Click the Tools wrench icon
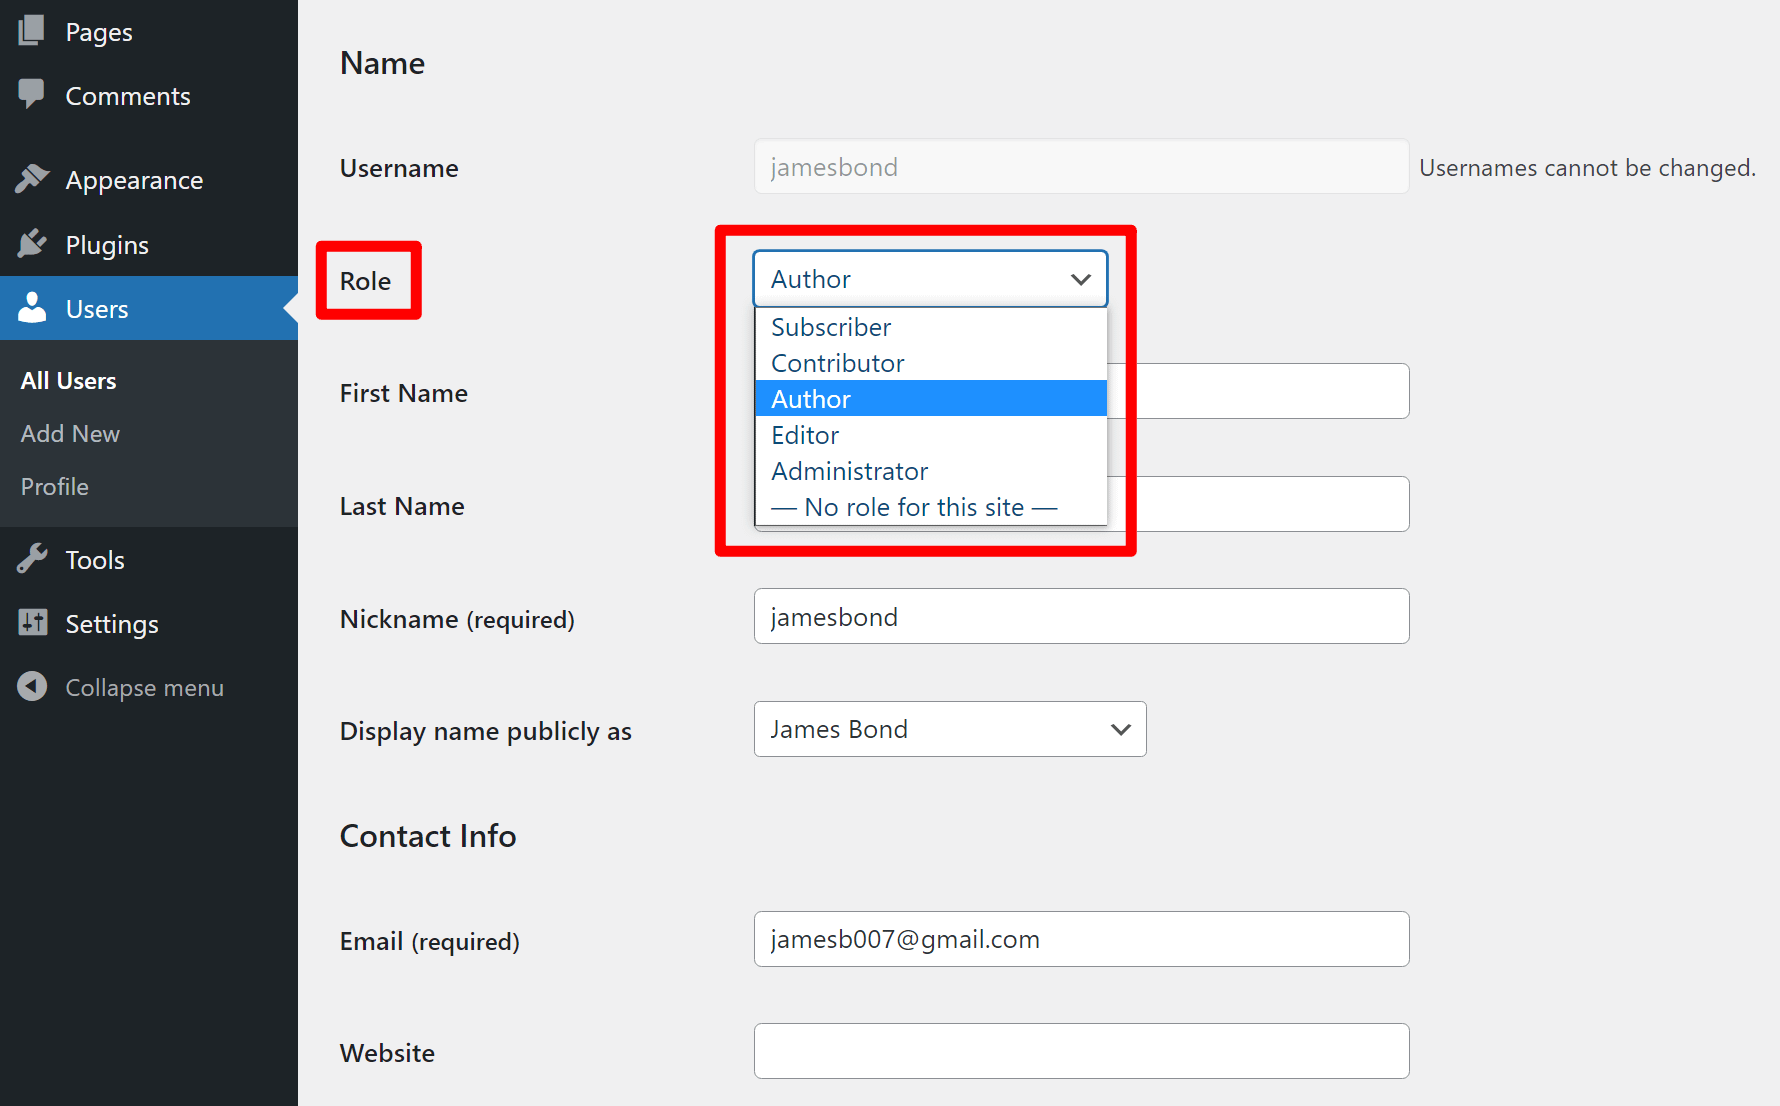 [x=31, y=559]
